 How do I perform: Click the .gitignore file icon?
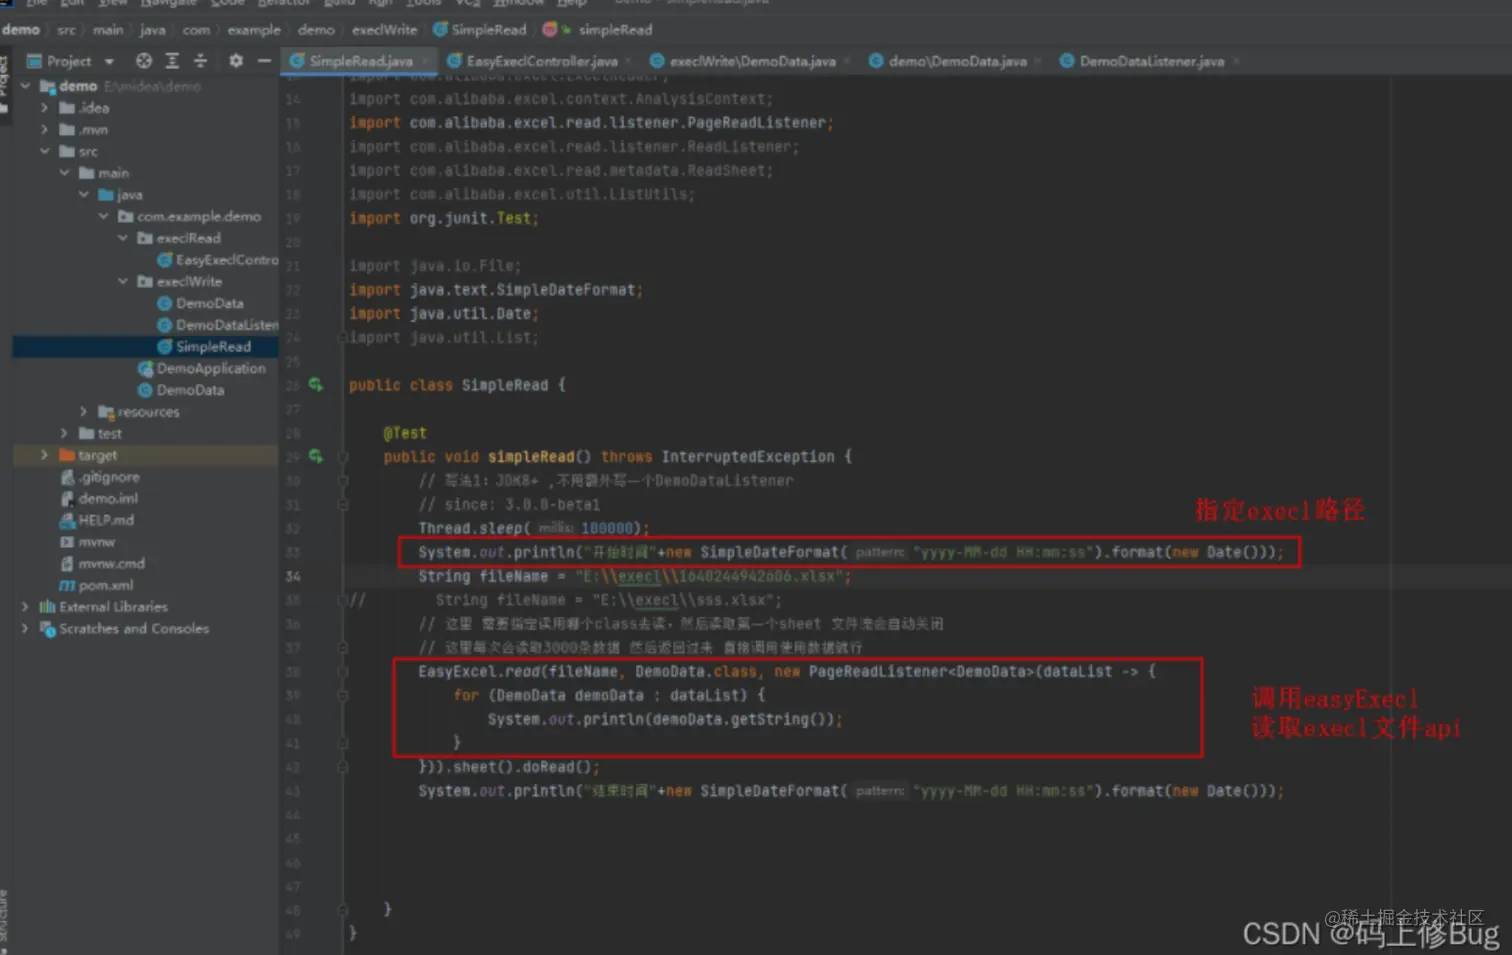pos(67,477)
